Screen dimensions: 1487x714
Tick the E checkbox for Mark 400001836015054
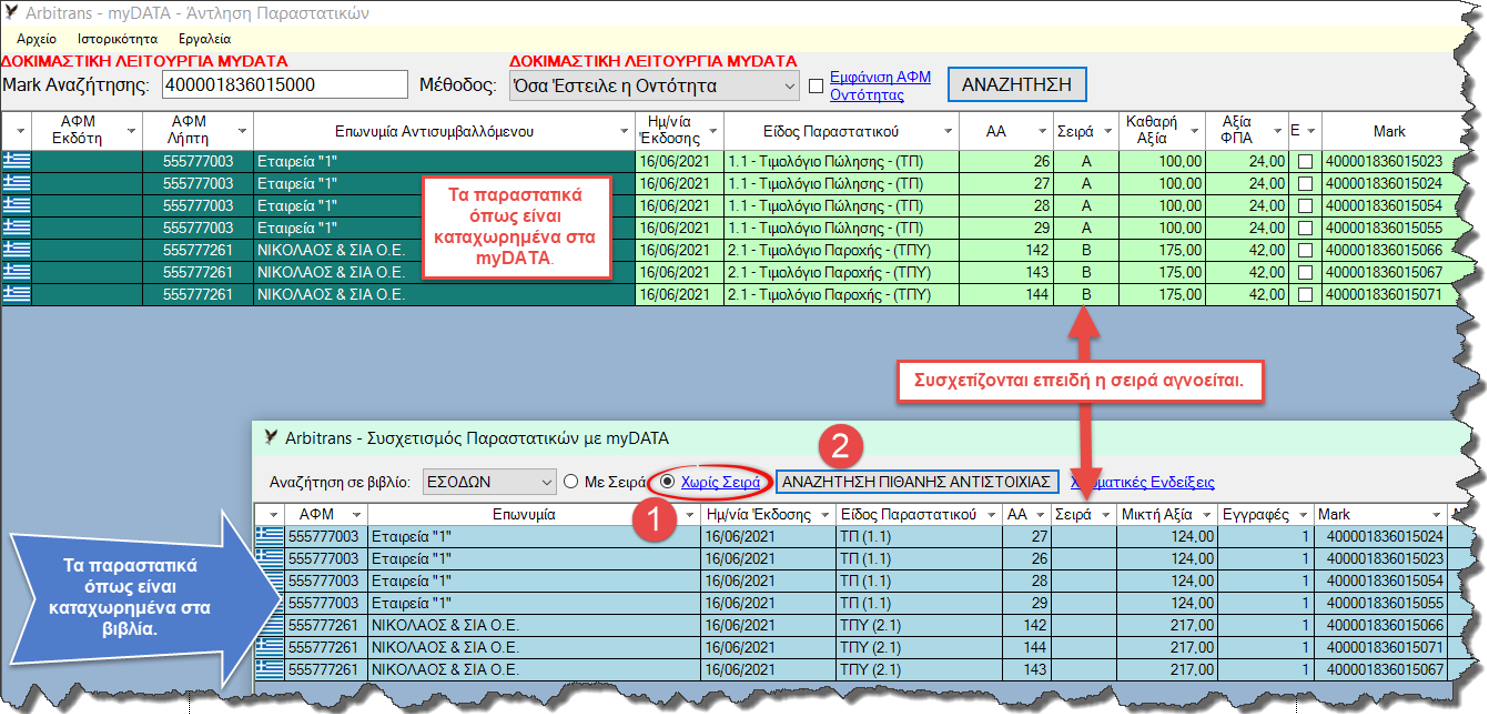coord(1306,205)
